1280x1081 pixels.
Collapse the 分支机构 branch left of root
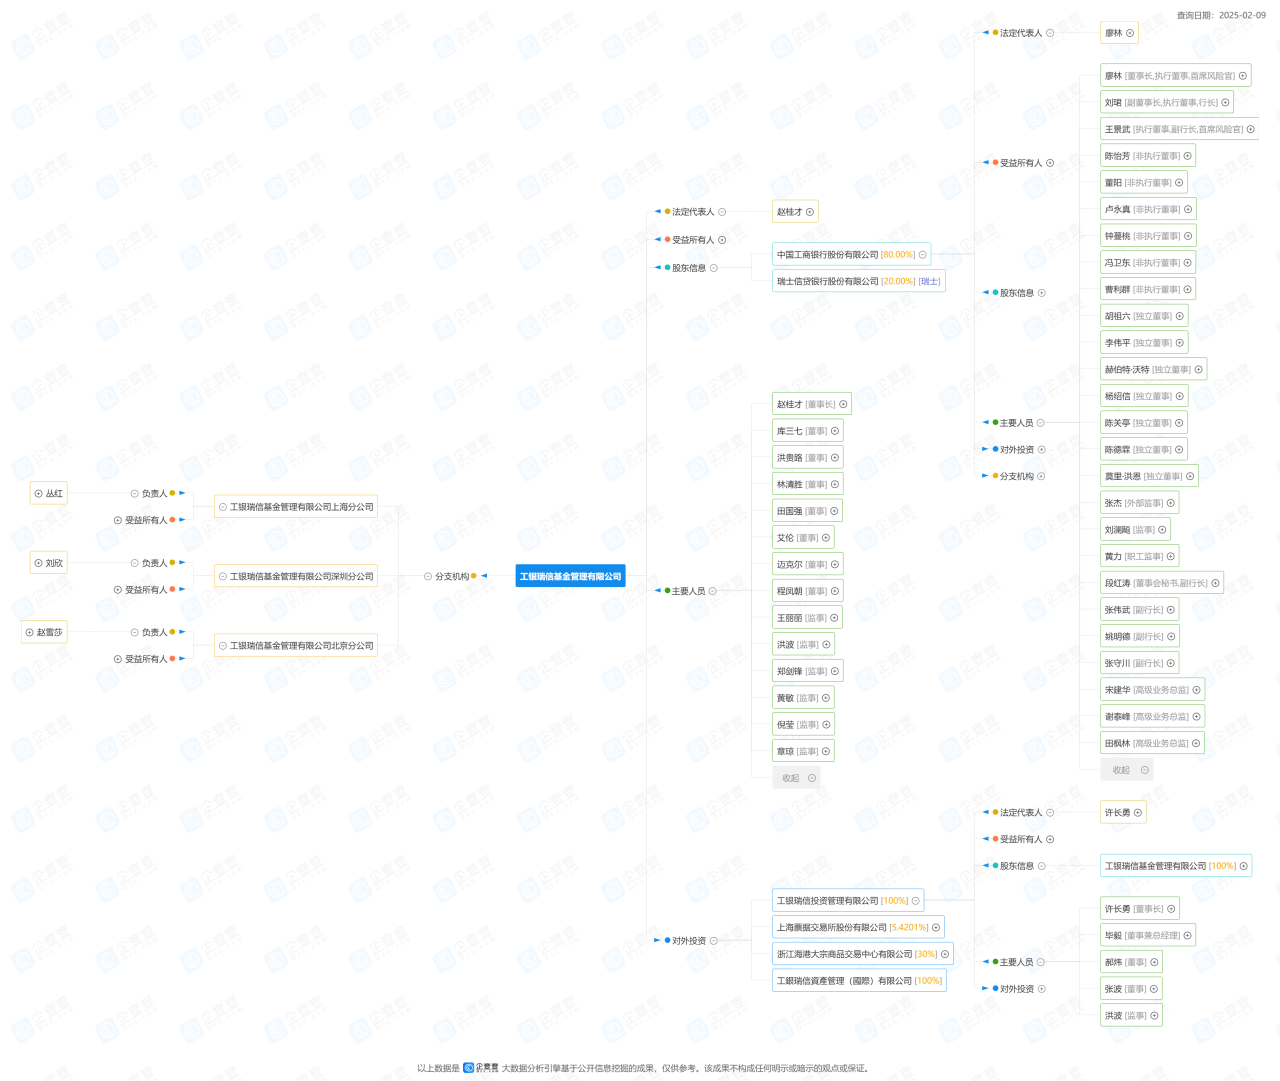point(428,577)
